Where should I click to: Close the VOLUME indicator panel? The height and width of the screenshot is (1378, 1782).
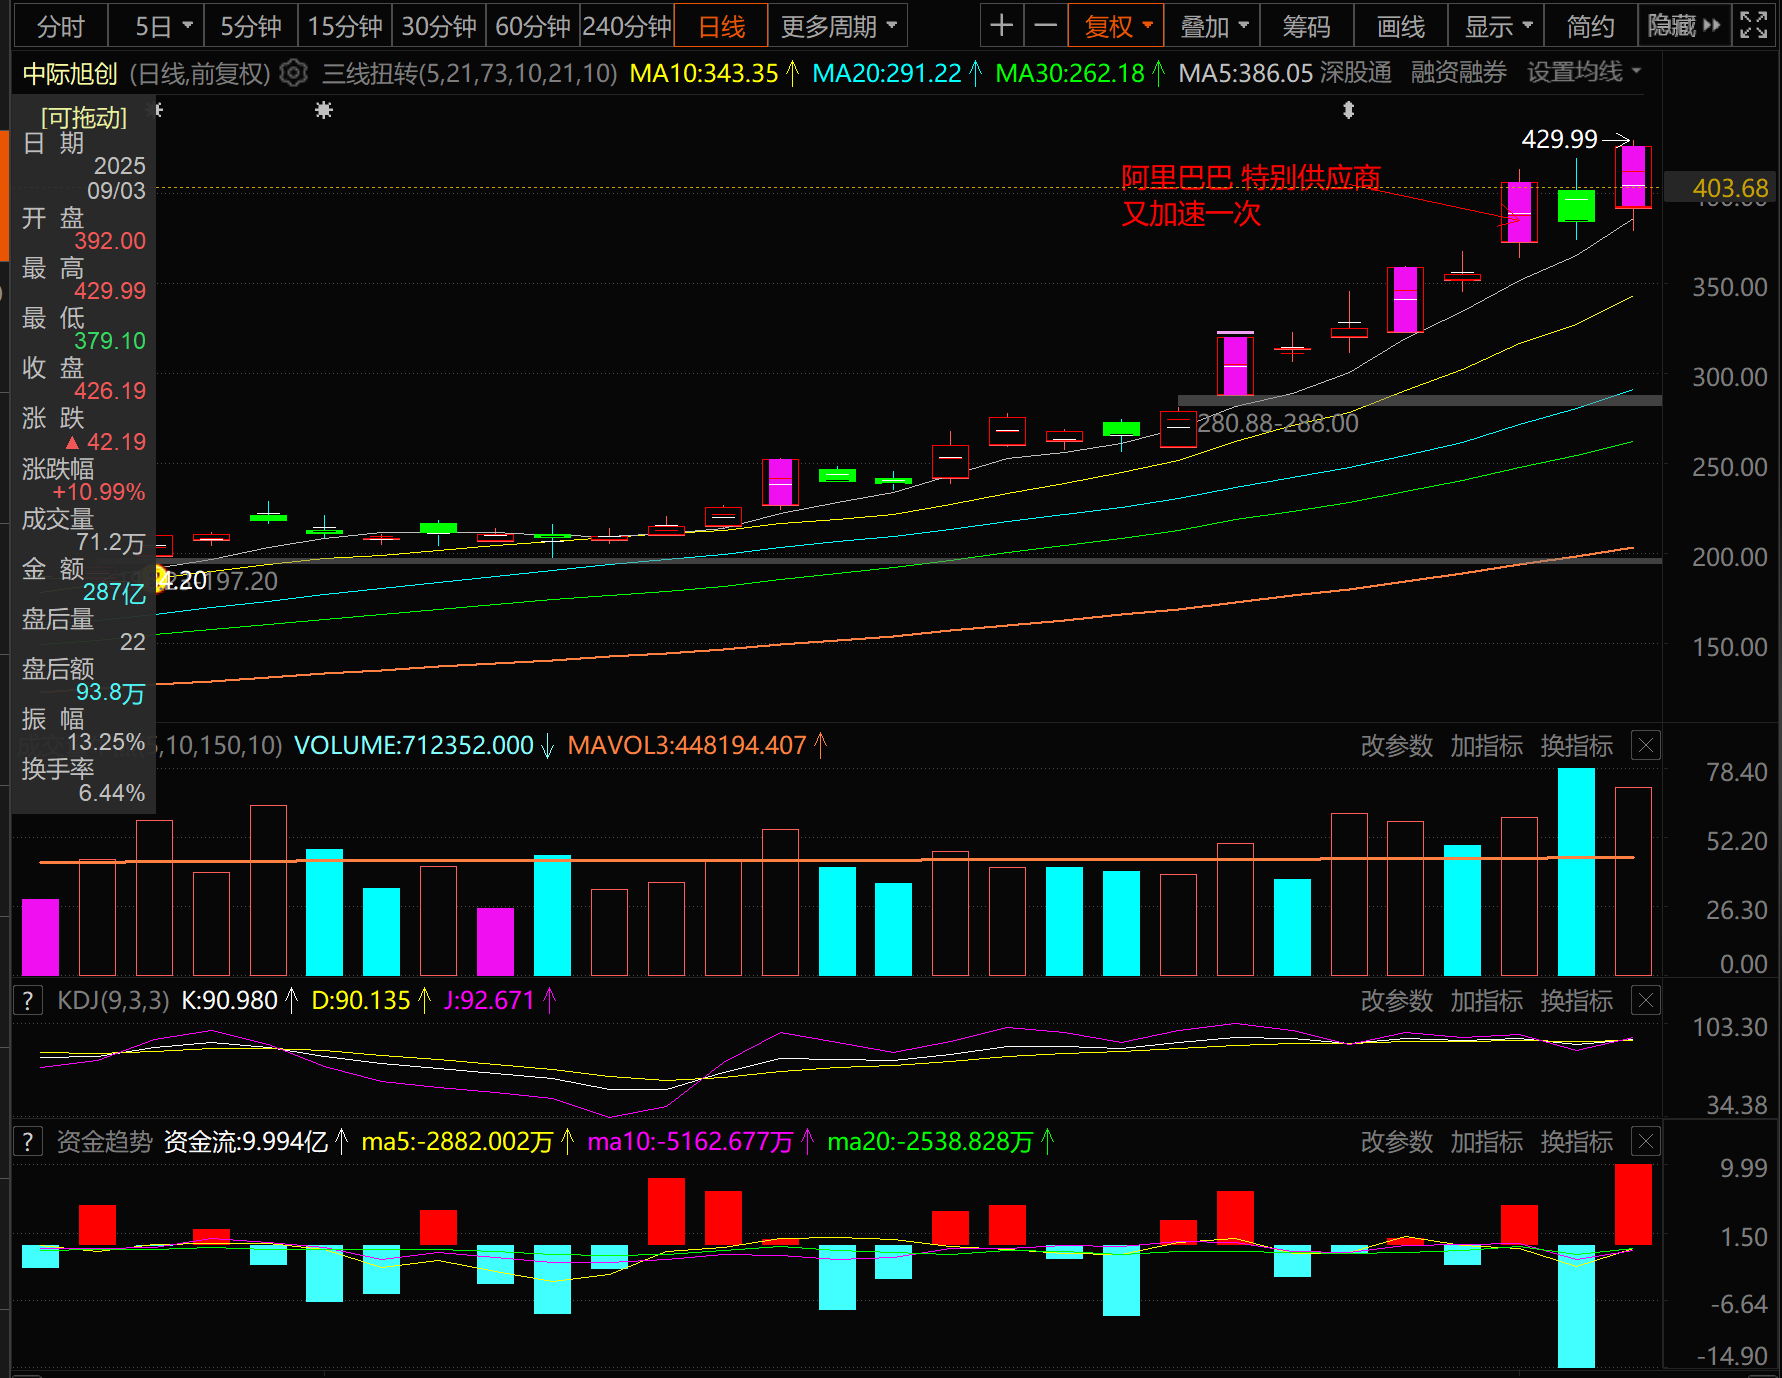click(x=1646, y=745)
